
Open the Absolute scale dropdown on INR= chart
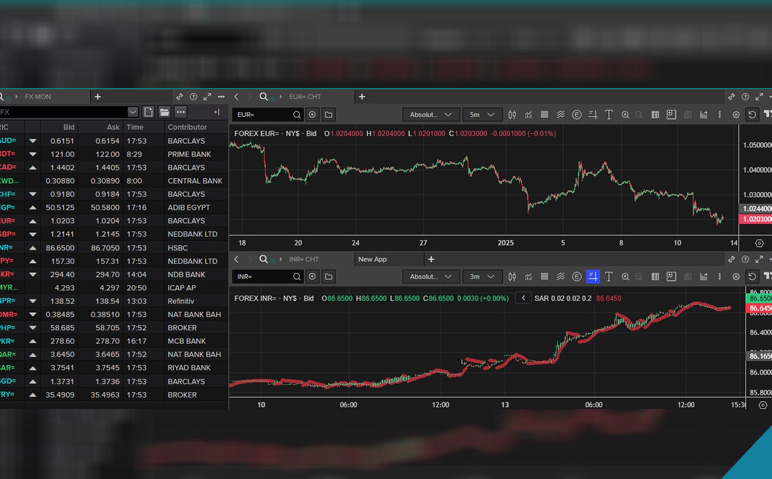(x=431, y=277)
